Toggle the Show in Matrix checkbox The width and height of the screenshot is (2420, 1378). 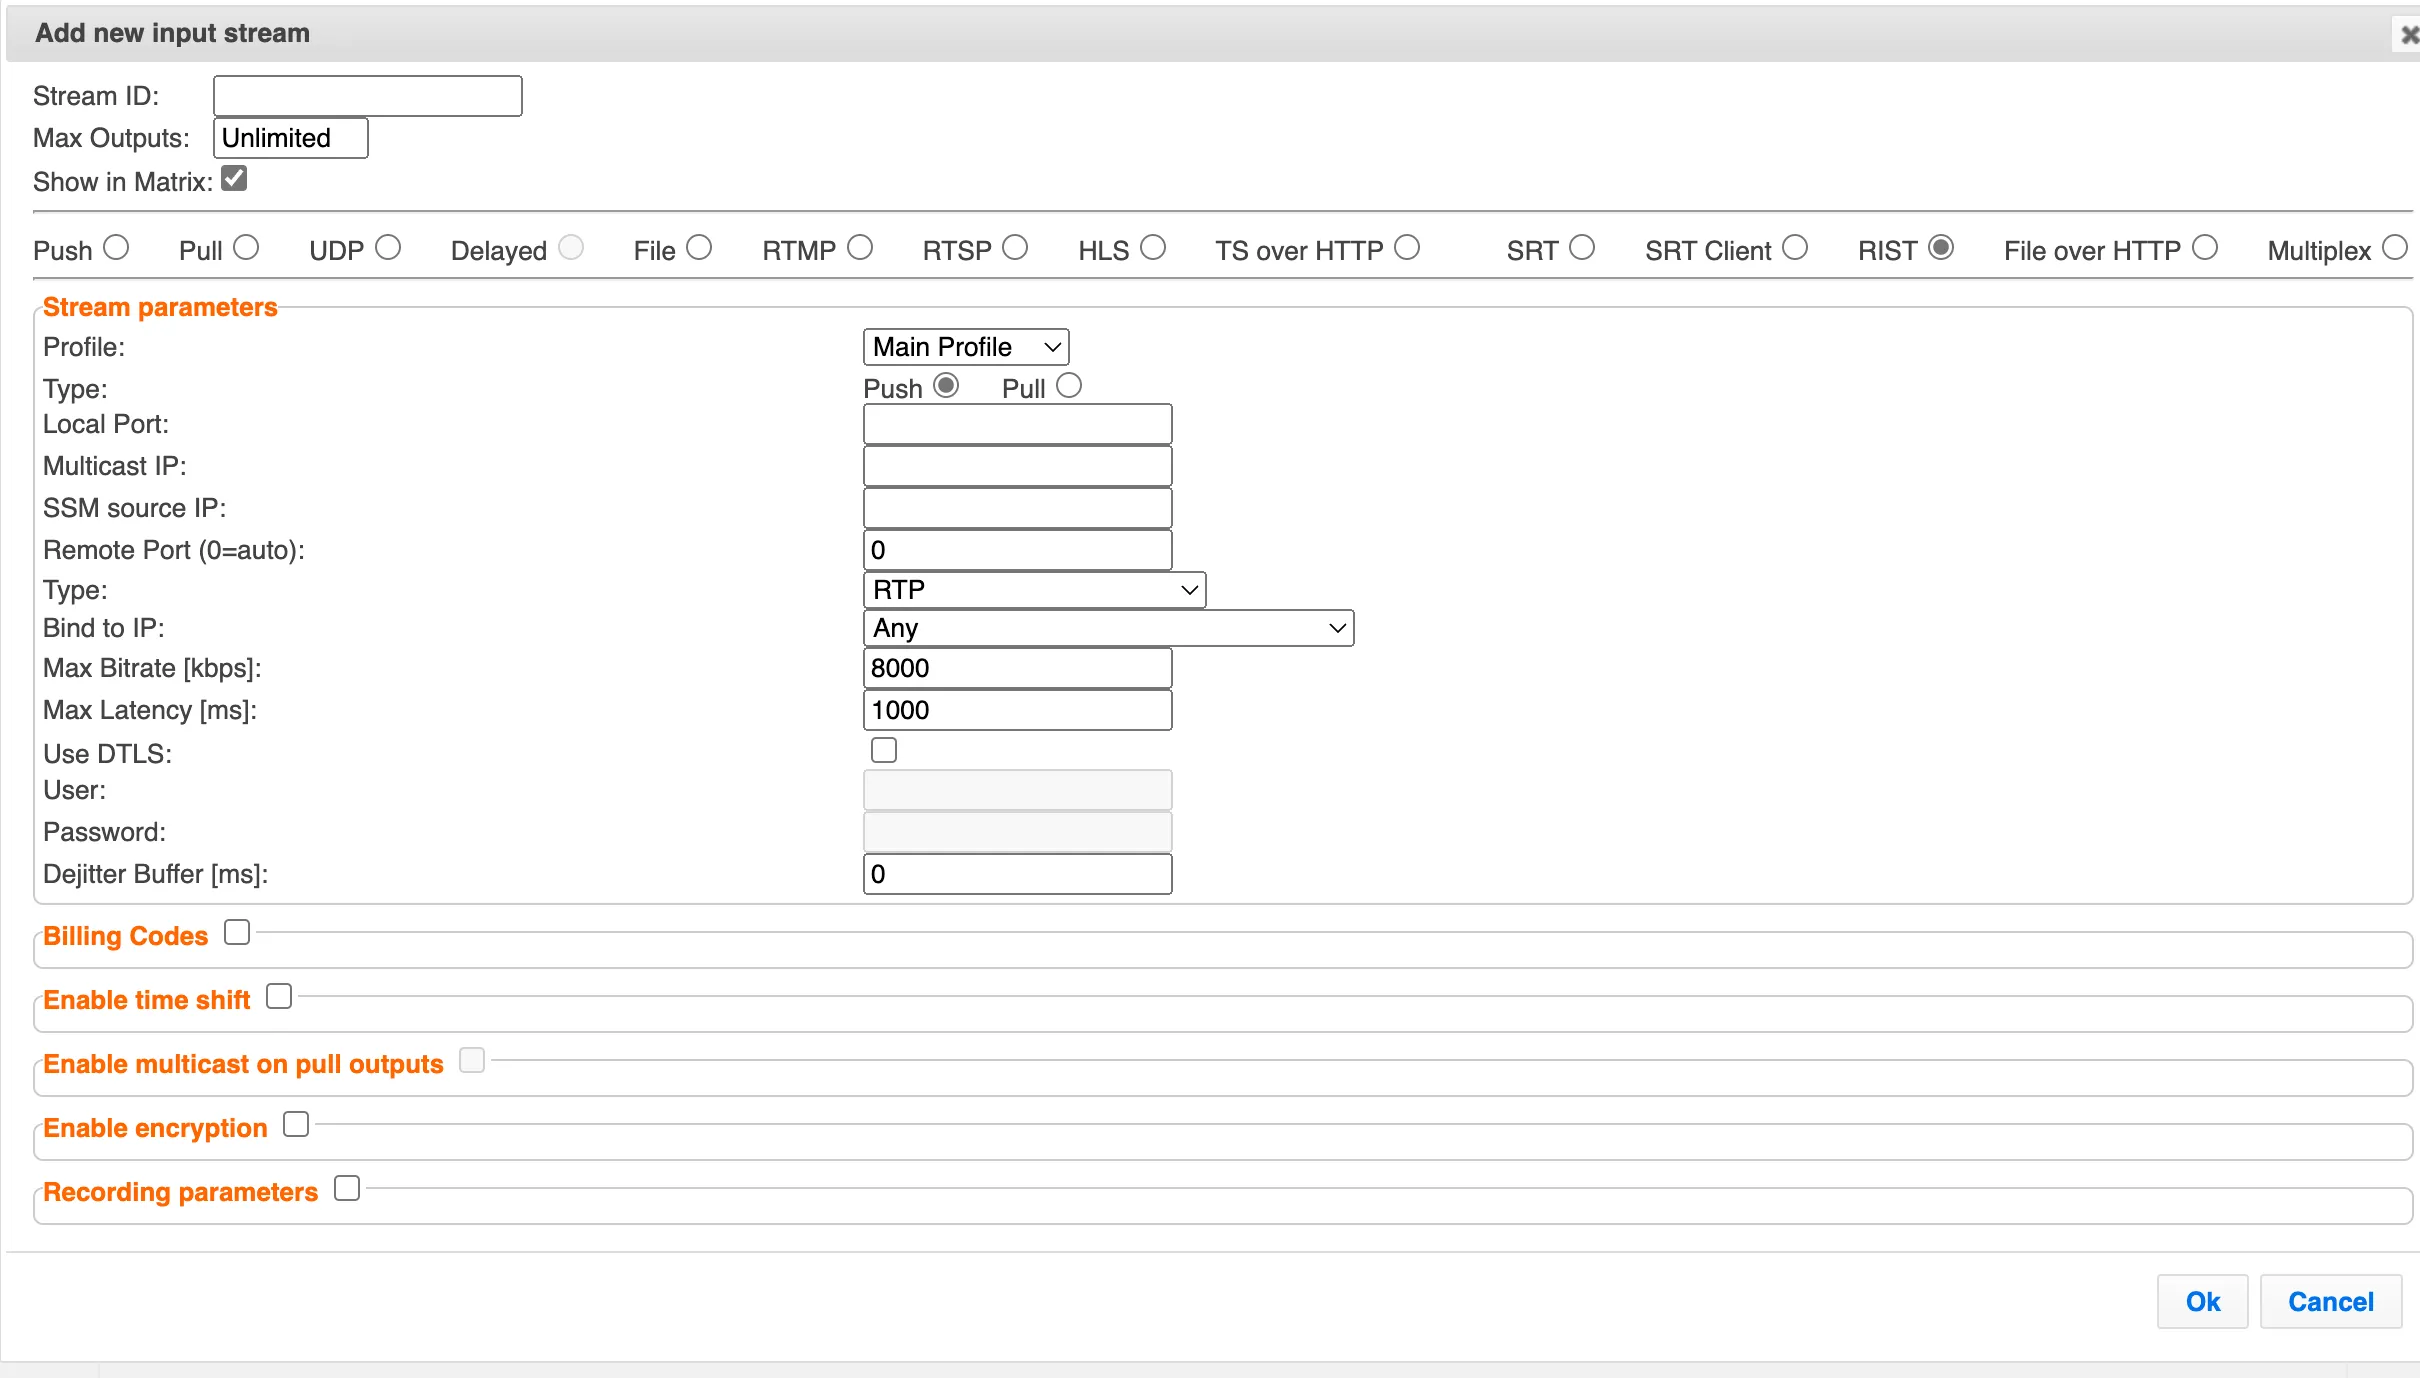coord(234,179)
